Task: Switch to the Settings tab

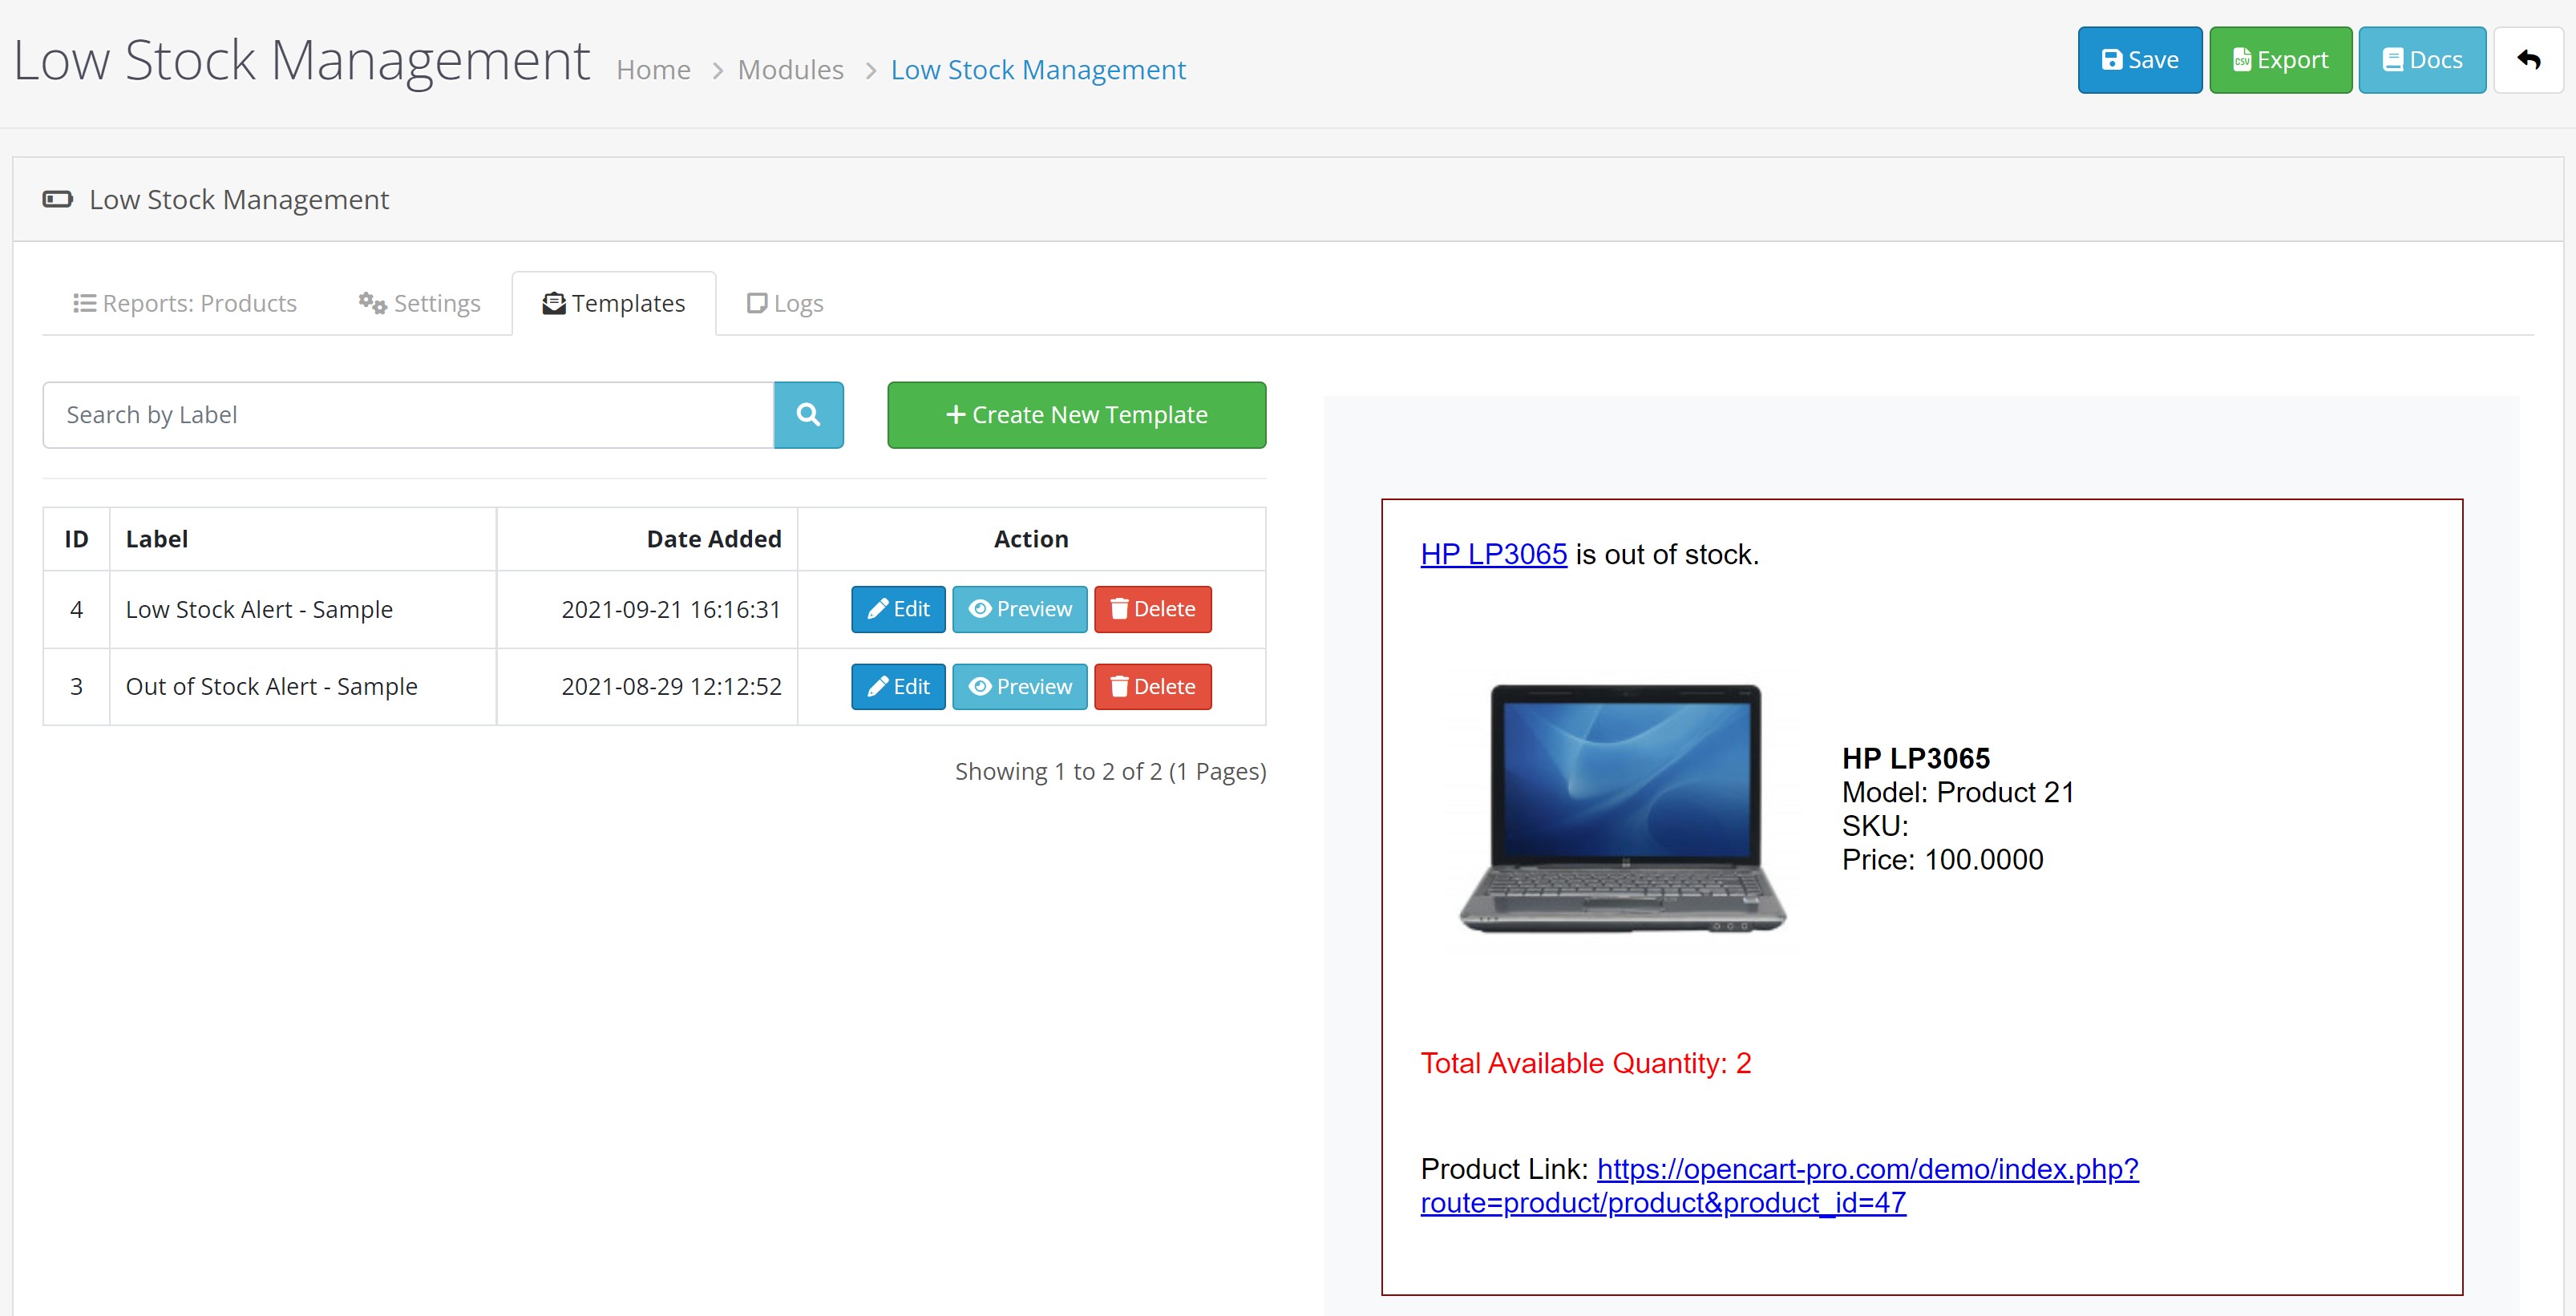Action: point(419,303)
